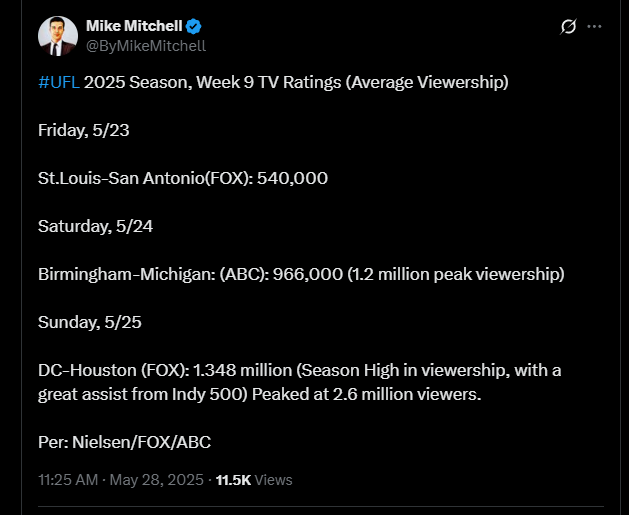629x515 pixels.
Task: View the 11.5K Views count
Action: pyautogui.click(x=254, y=480)
